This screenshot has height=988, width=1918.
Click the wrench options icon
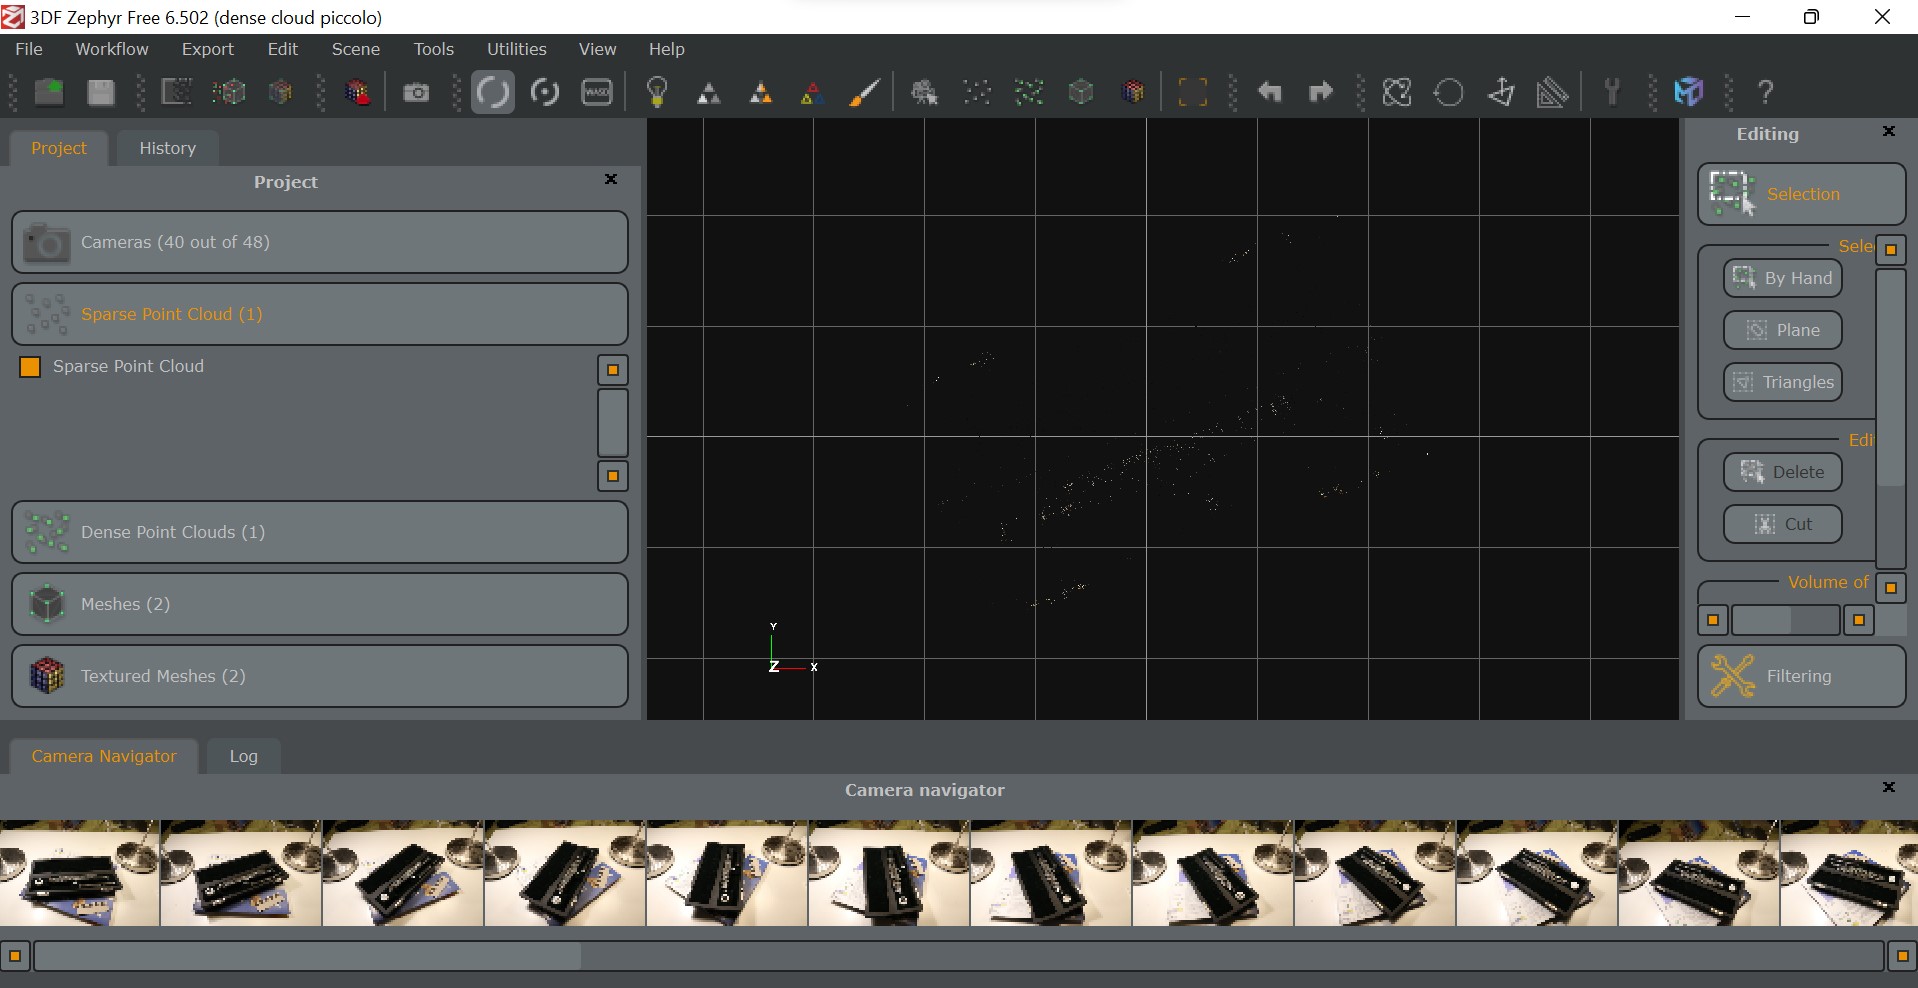(x=1611, y=93)
